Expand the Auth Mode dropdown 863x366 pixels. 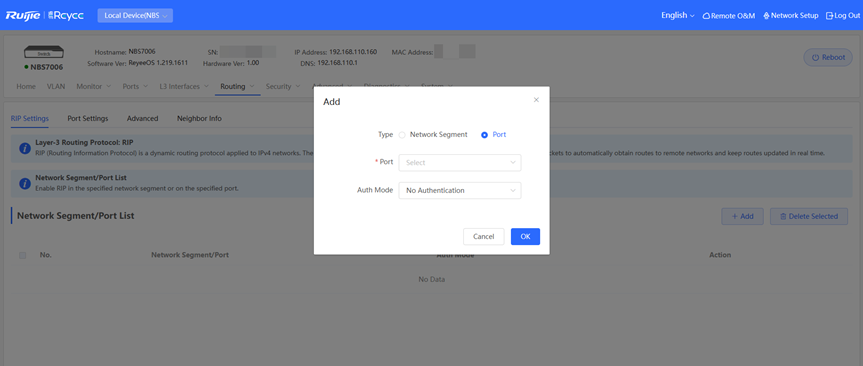[x=460, y=190]
